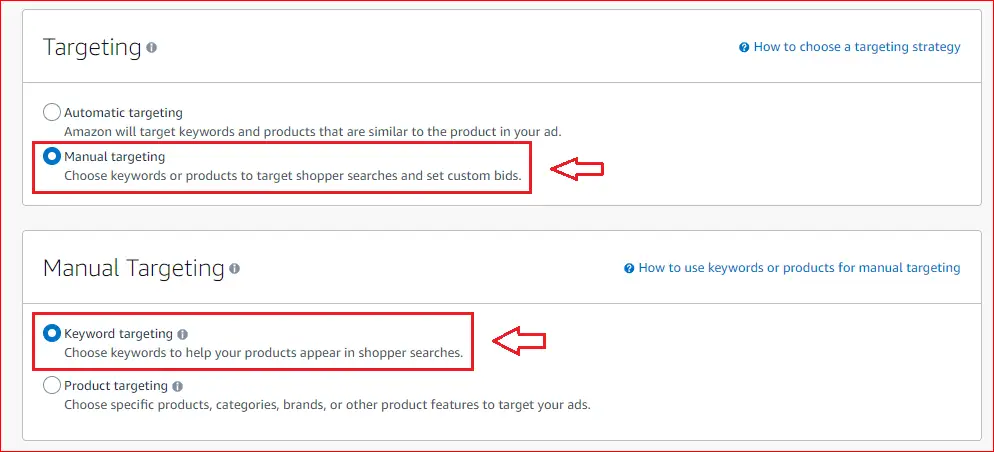Click the question mark icon before targeting strategy help

click(744, 48)
